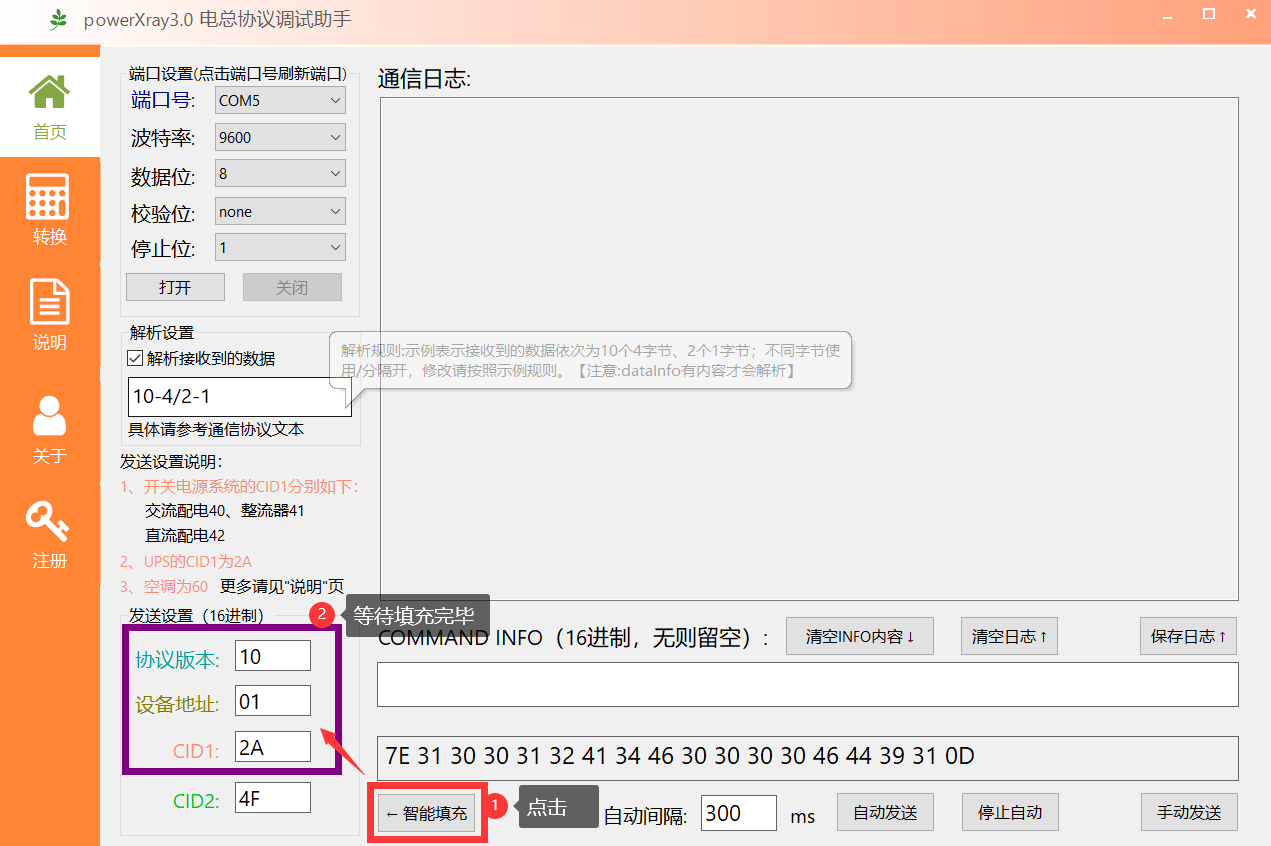
Task: Focus the 设备地址 input field
Action: (x=273, y=701)
